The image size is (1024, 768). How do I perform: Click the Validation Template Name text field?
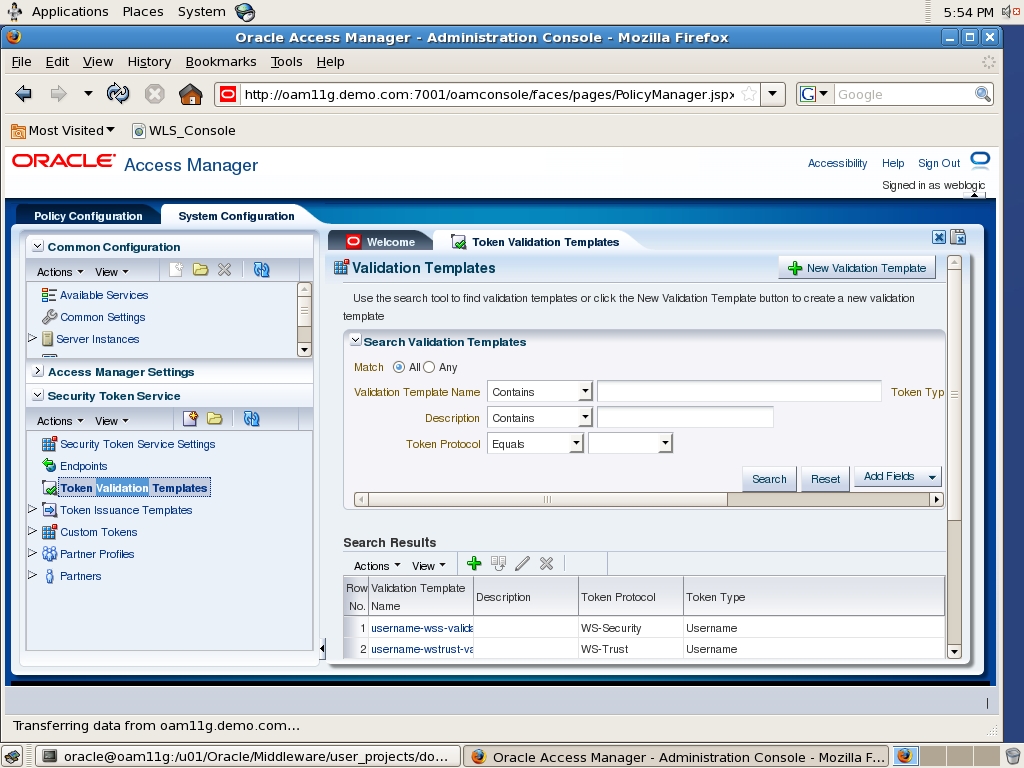739,391
